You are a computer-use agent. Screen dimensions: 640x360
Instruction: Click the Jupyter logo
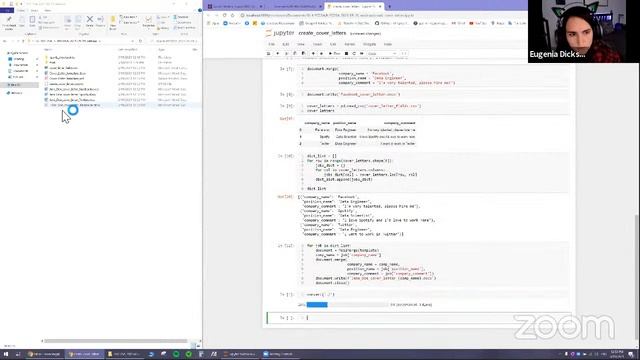click(x=280, y=33)
